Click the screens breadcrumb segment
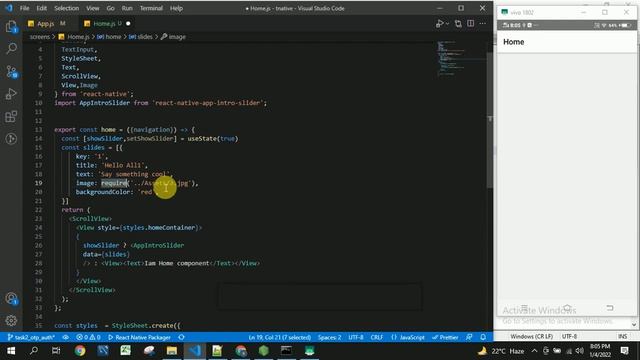Viewport: 640px width, 360px height. [40, 37]
